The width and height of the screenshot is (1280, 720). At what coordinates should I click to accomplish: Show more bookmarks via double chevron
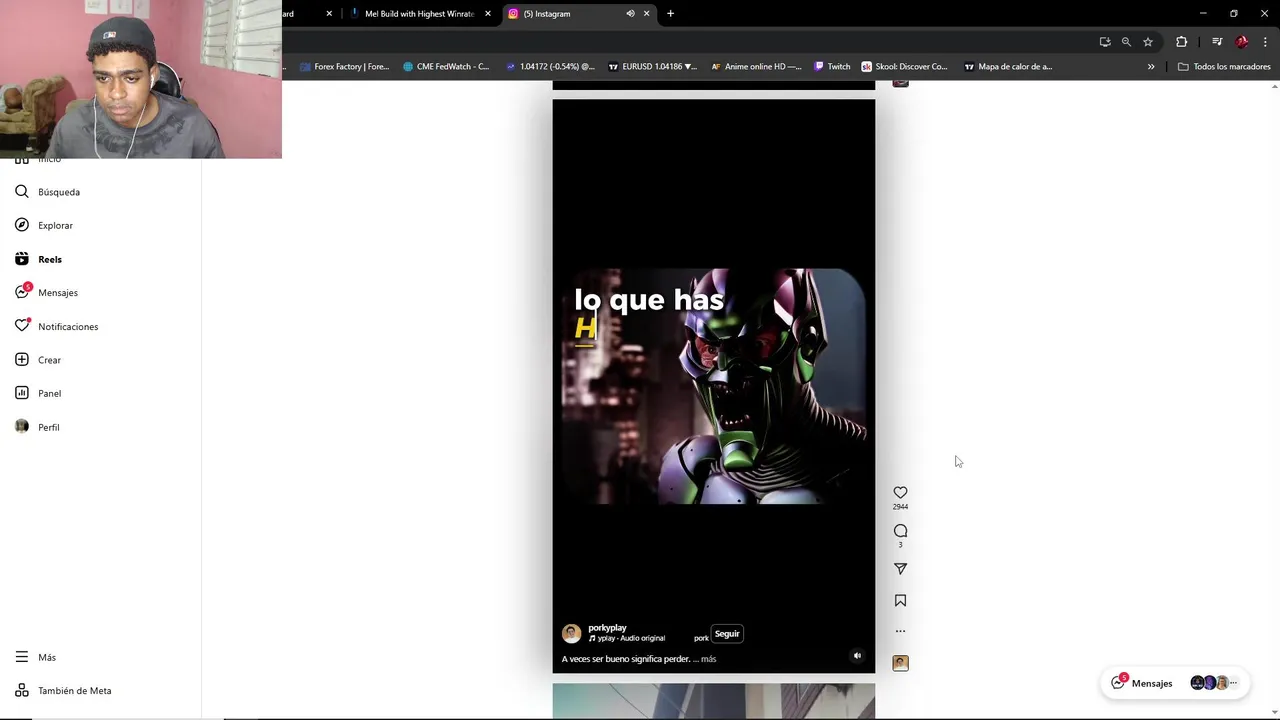coord(1151,67)
